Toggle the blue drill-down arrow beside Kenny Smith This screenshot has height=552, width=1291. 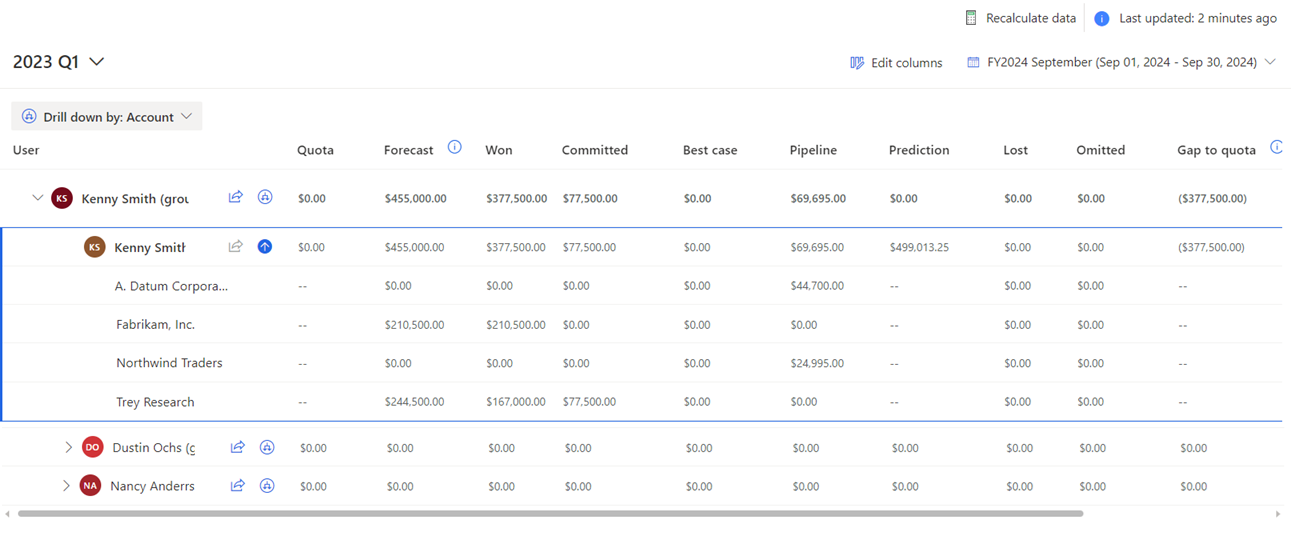pos(265,246)
